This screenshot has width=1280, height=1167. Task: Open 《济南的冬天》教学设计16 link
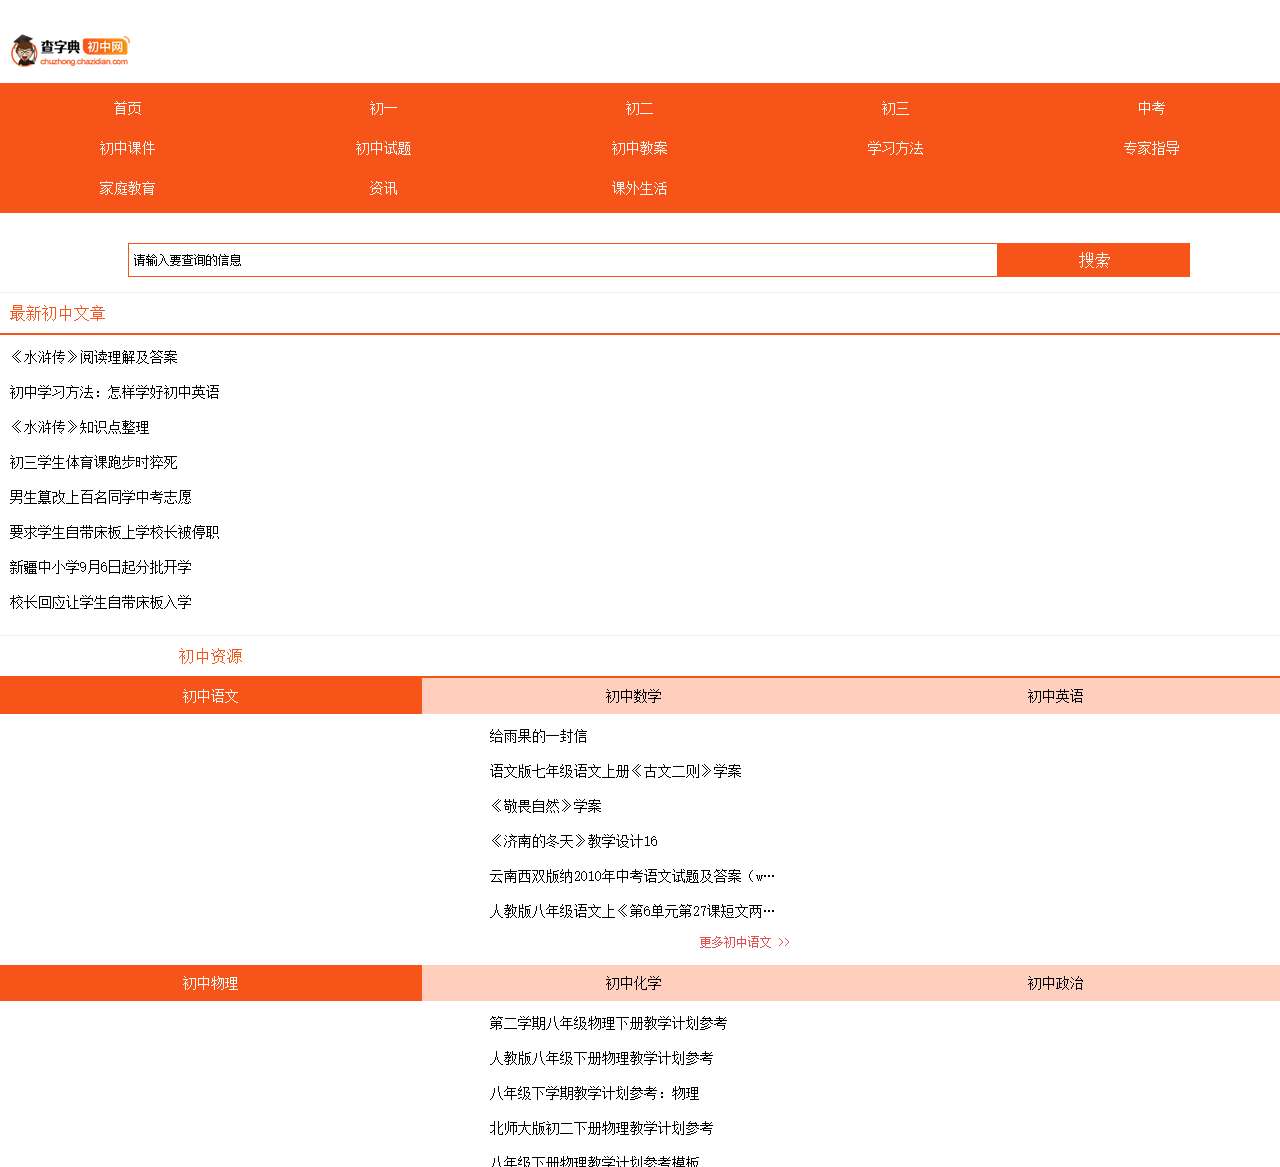(x=573, y=841)
